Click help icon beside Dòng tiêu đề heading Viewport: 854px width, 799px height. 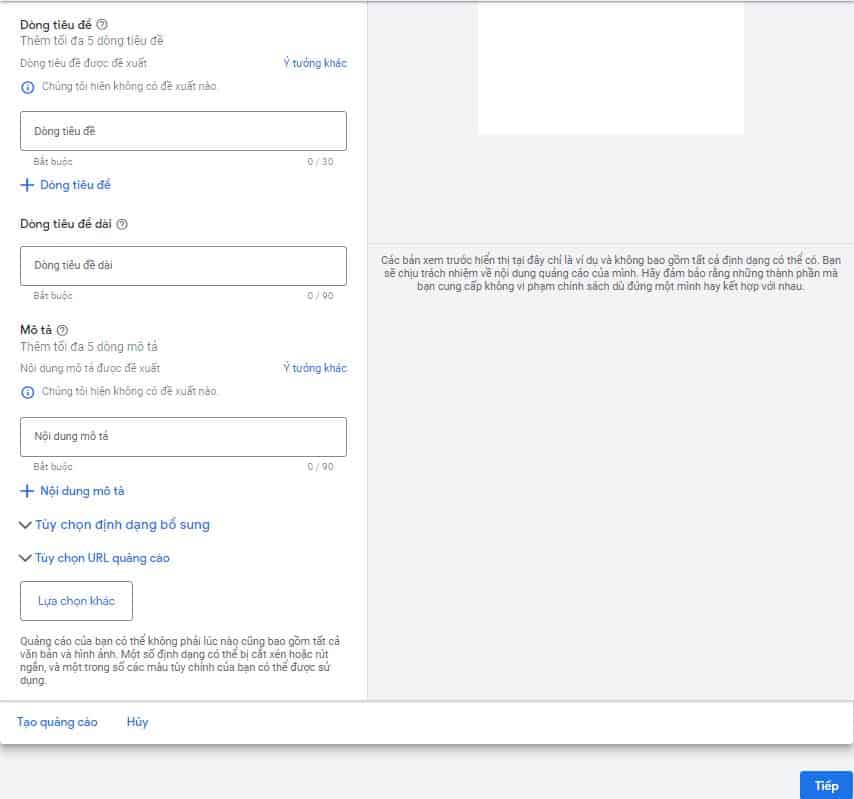pos(102,24)
